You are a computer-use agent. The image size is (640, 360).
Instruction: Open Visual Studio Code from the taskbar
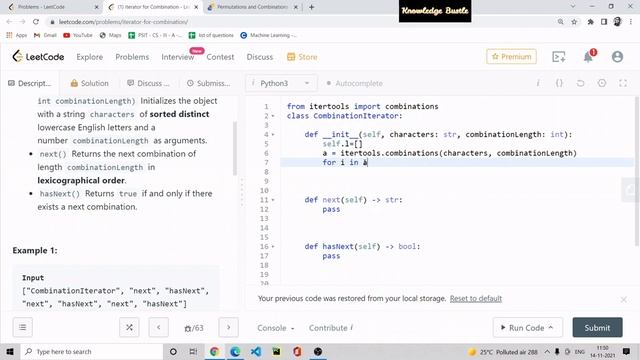point(256,351)
